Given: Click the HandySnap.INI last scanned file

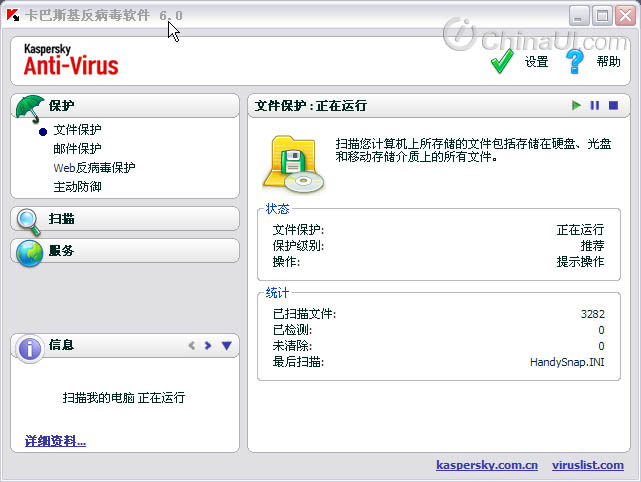Looking at the screenshot, I should (567, 362).
